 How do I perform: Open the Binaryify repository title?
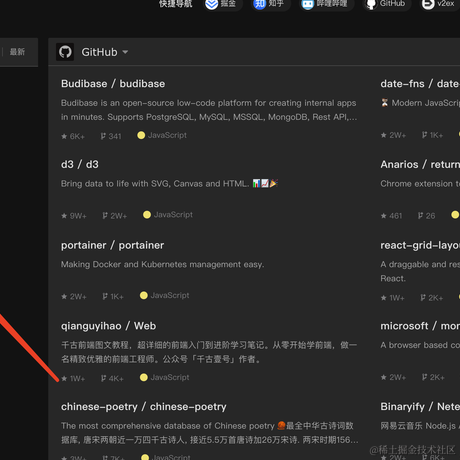pos(420,407)
